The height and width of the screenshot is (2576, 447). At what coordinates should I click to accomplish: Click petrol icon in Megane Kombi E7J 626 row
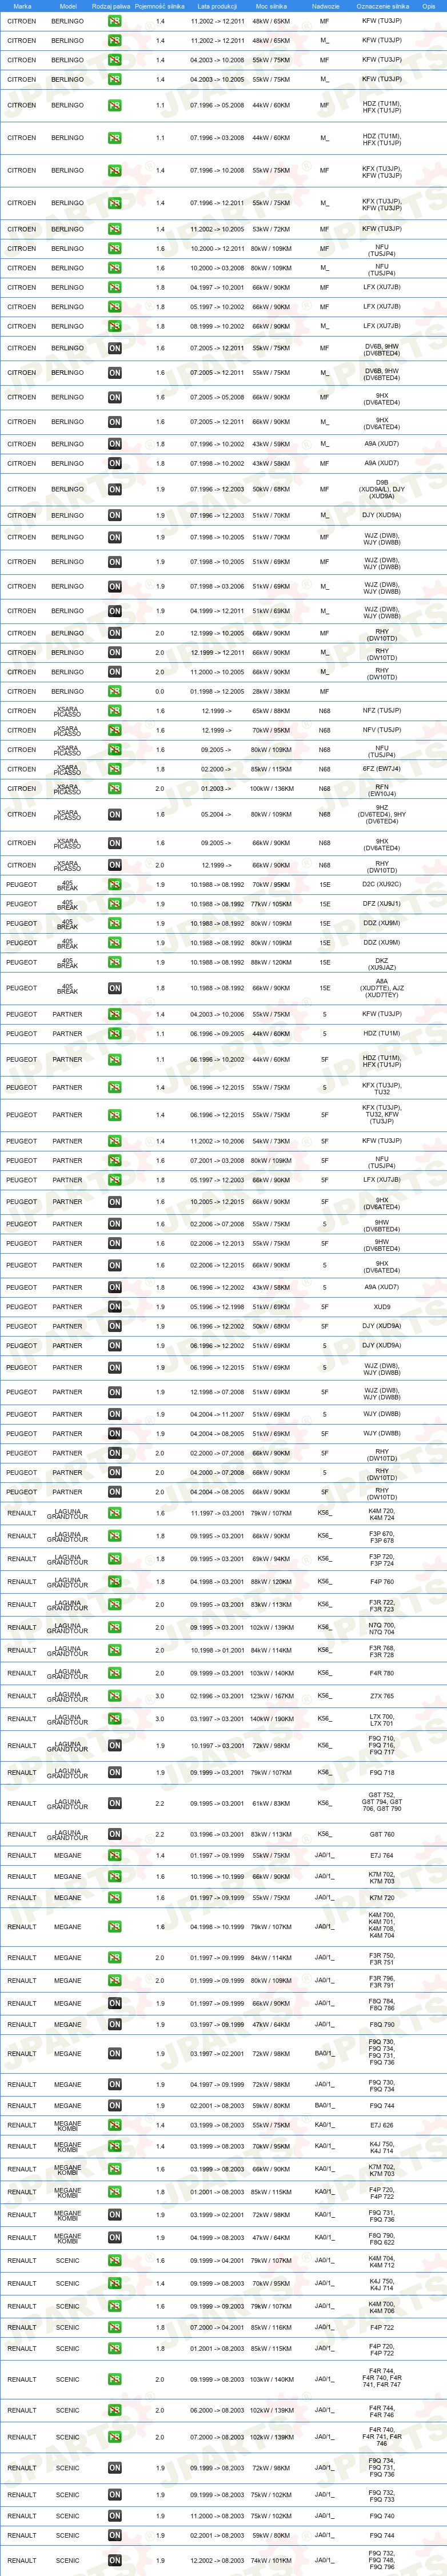point(115,2125)
